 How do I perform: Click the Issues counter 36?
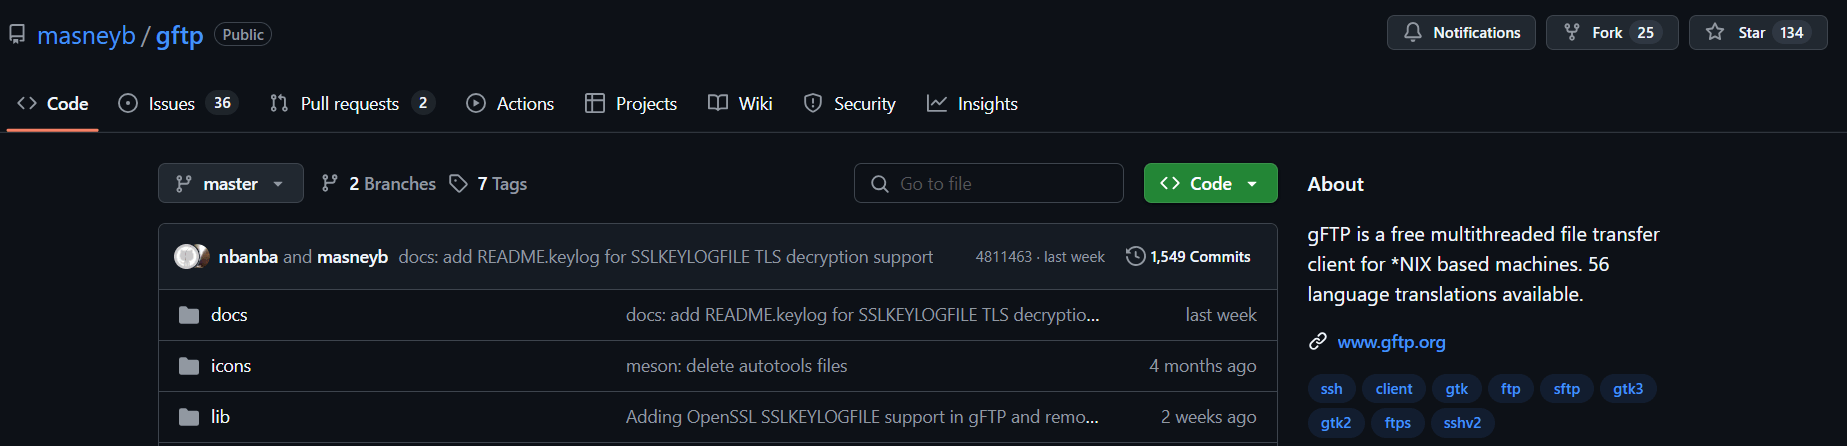pos(222,103)
